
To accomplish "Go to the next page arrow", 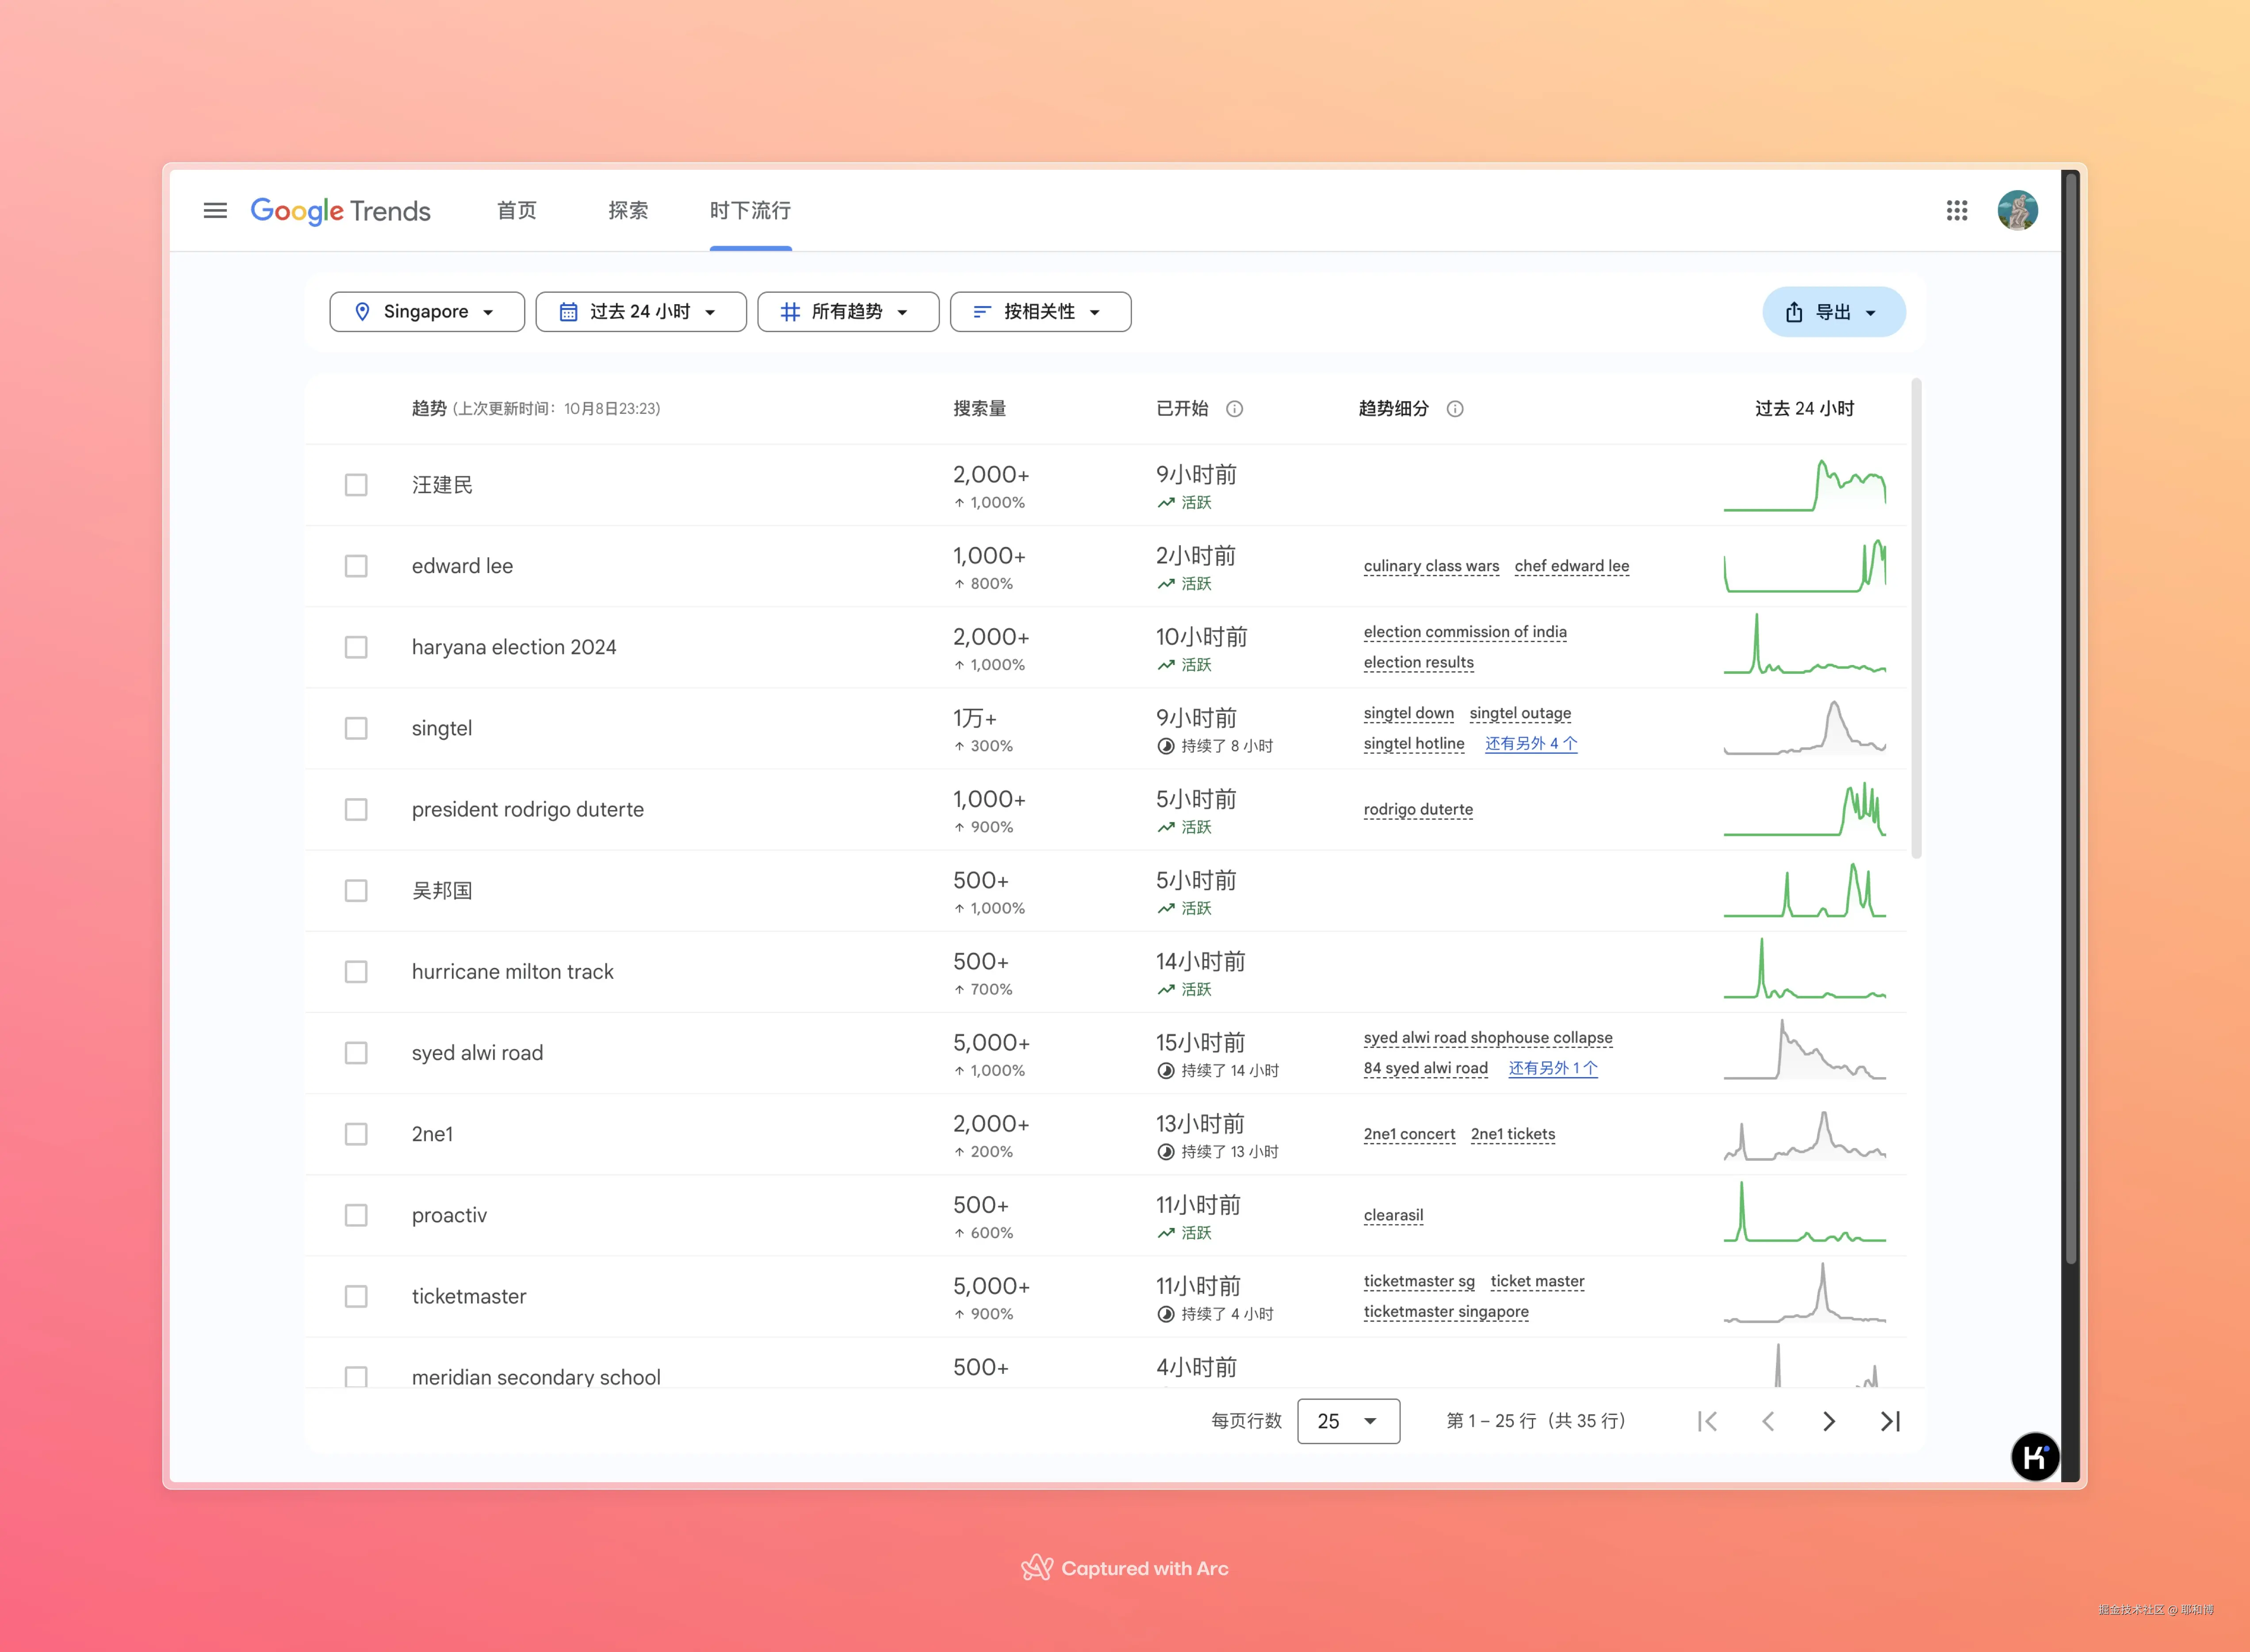I will click(x=1828, y=1421).
